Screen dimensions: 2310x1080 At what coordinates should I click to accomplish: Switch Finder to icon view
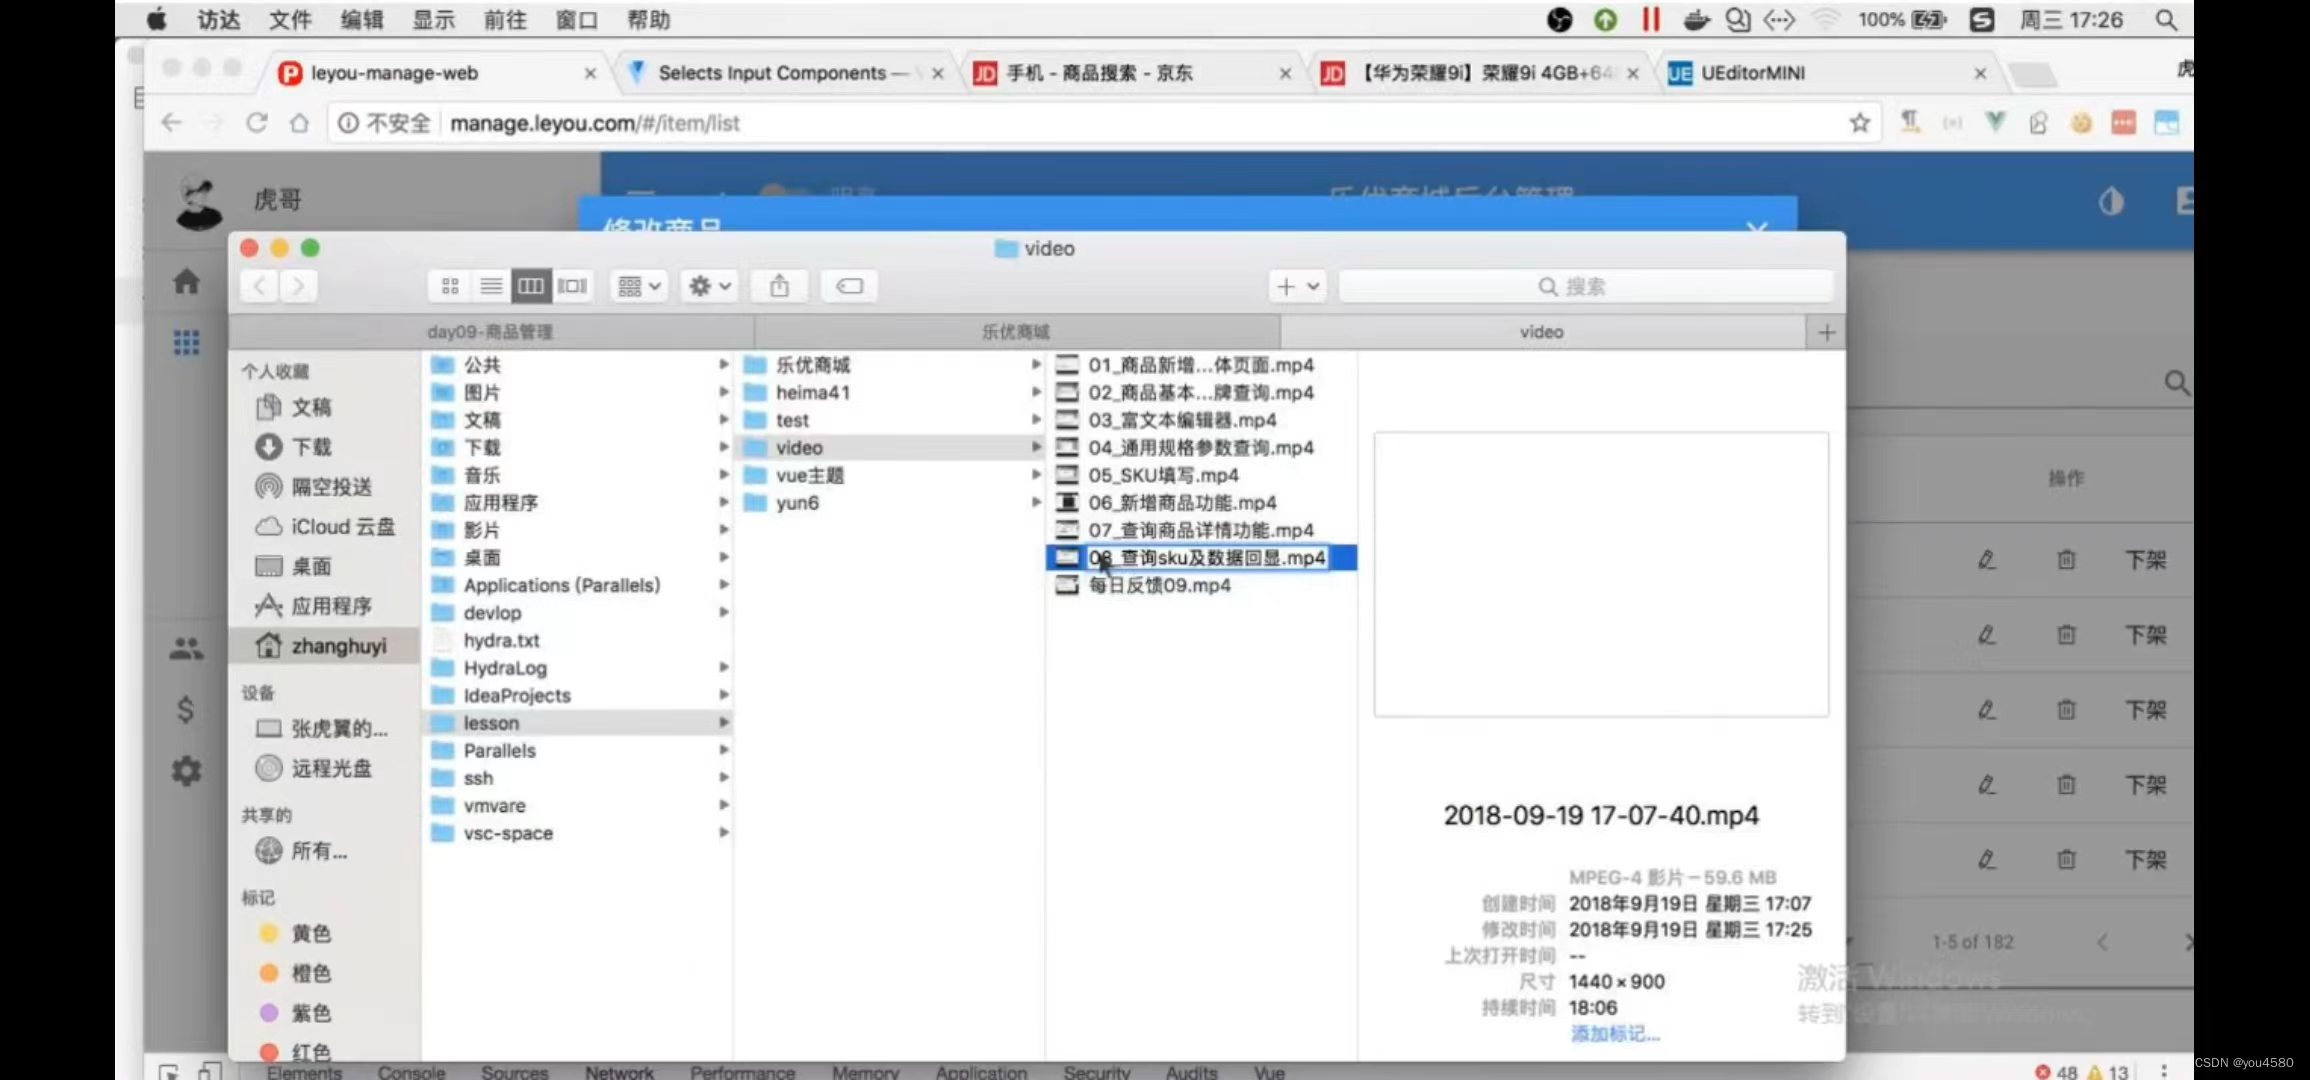point(450,287)
